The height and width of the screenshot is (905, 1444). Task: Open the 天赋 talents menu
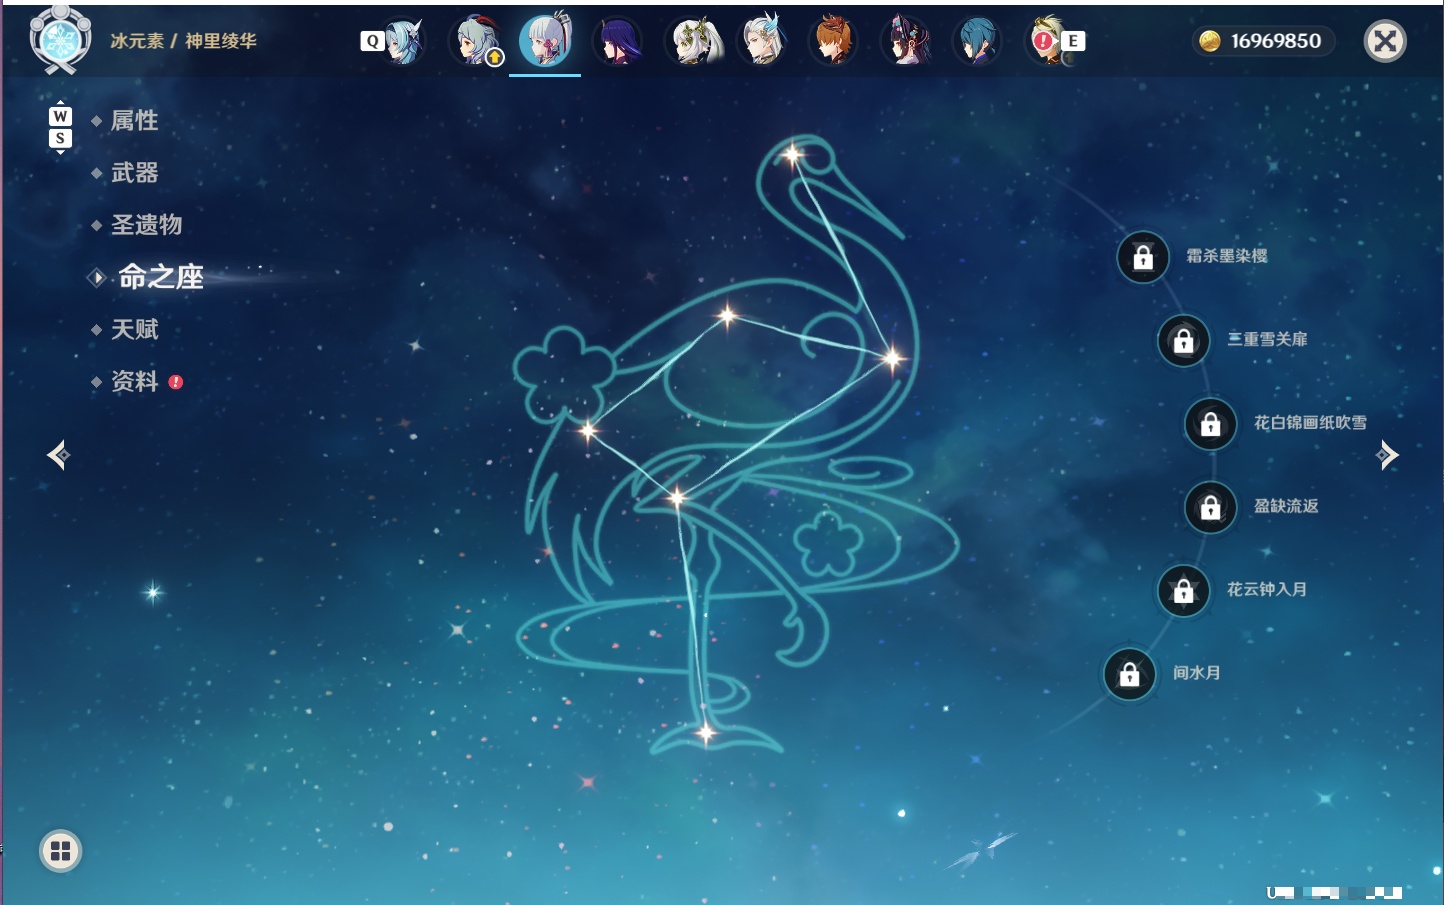coord(134,329)
